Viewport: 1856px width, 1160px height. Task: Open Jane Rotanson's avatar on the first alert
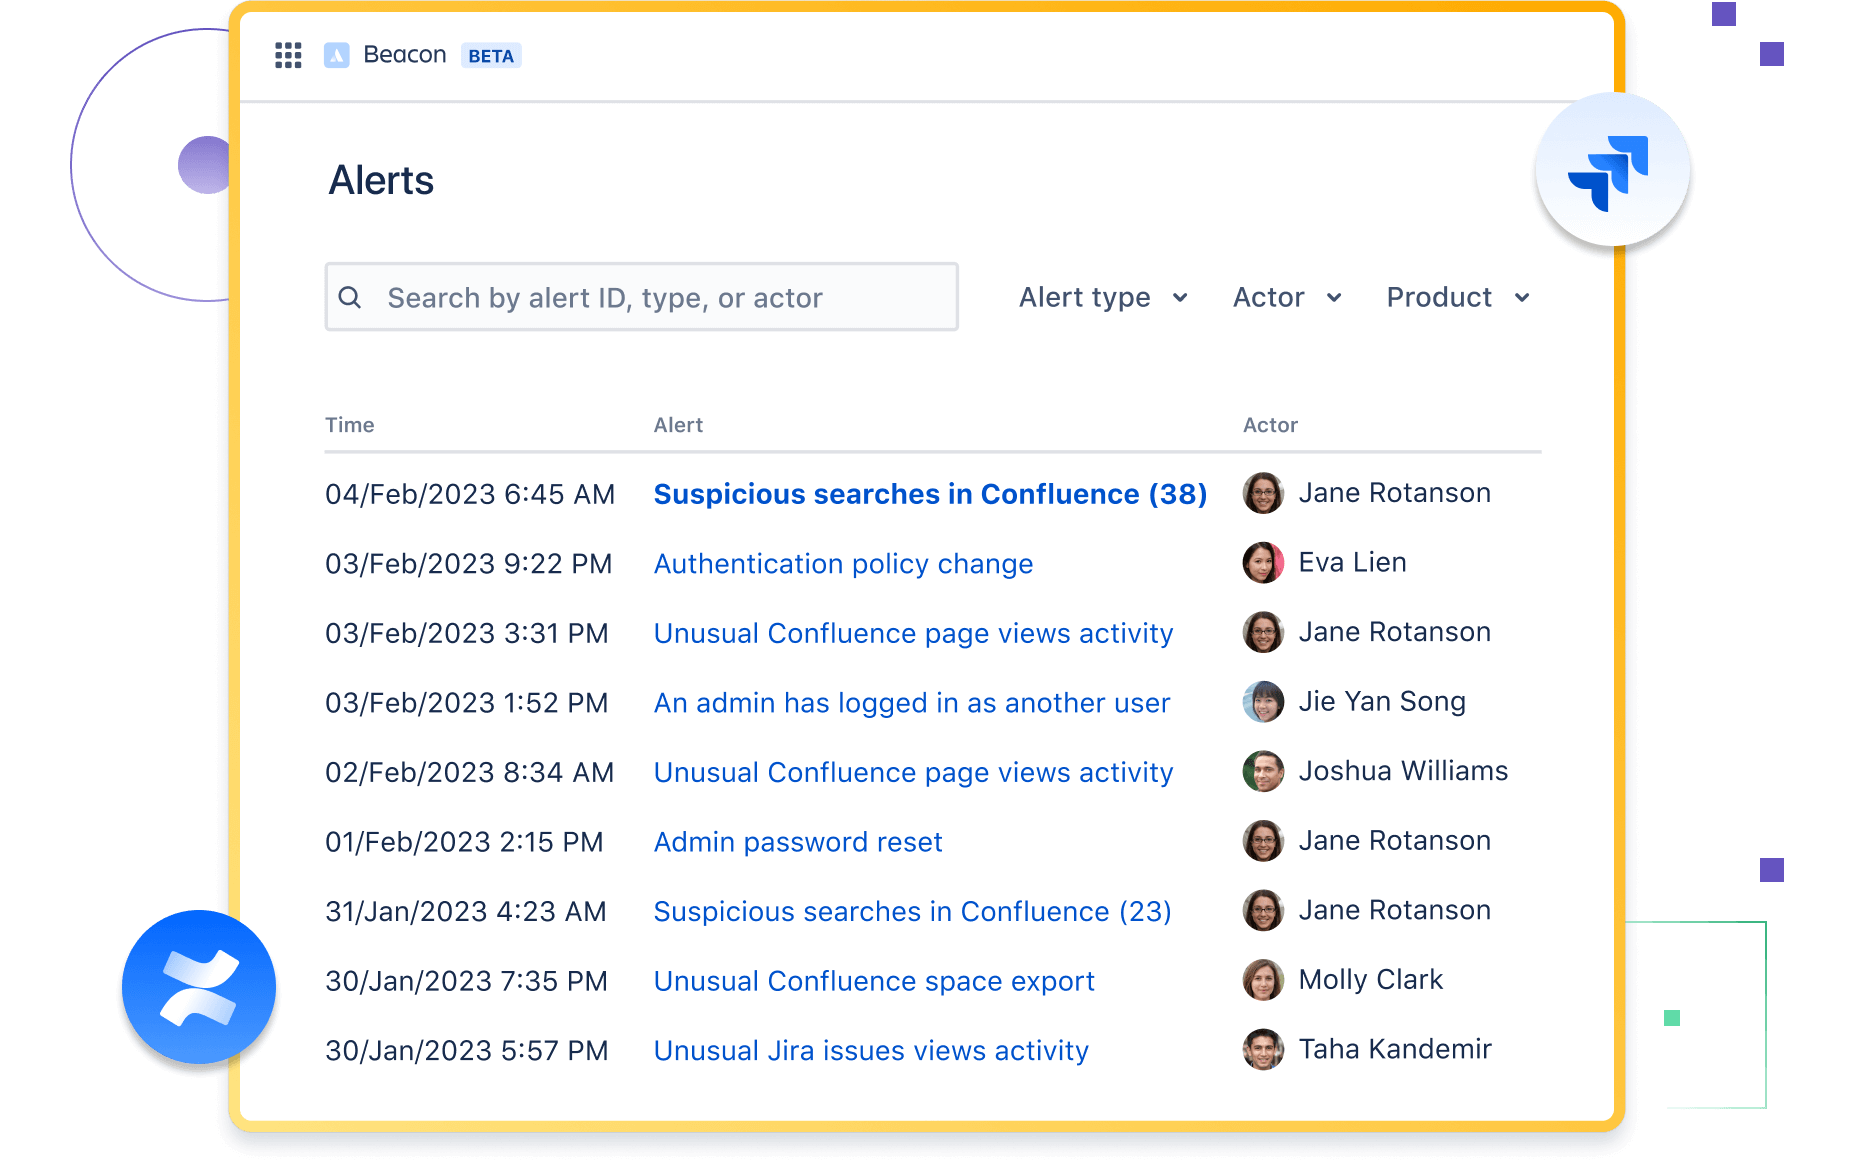point(1263,493)
